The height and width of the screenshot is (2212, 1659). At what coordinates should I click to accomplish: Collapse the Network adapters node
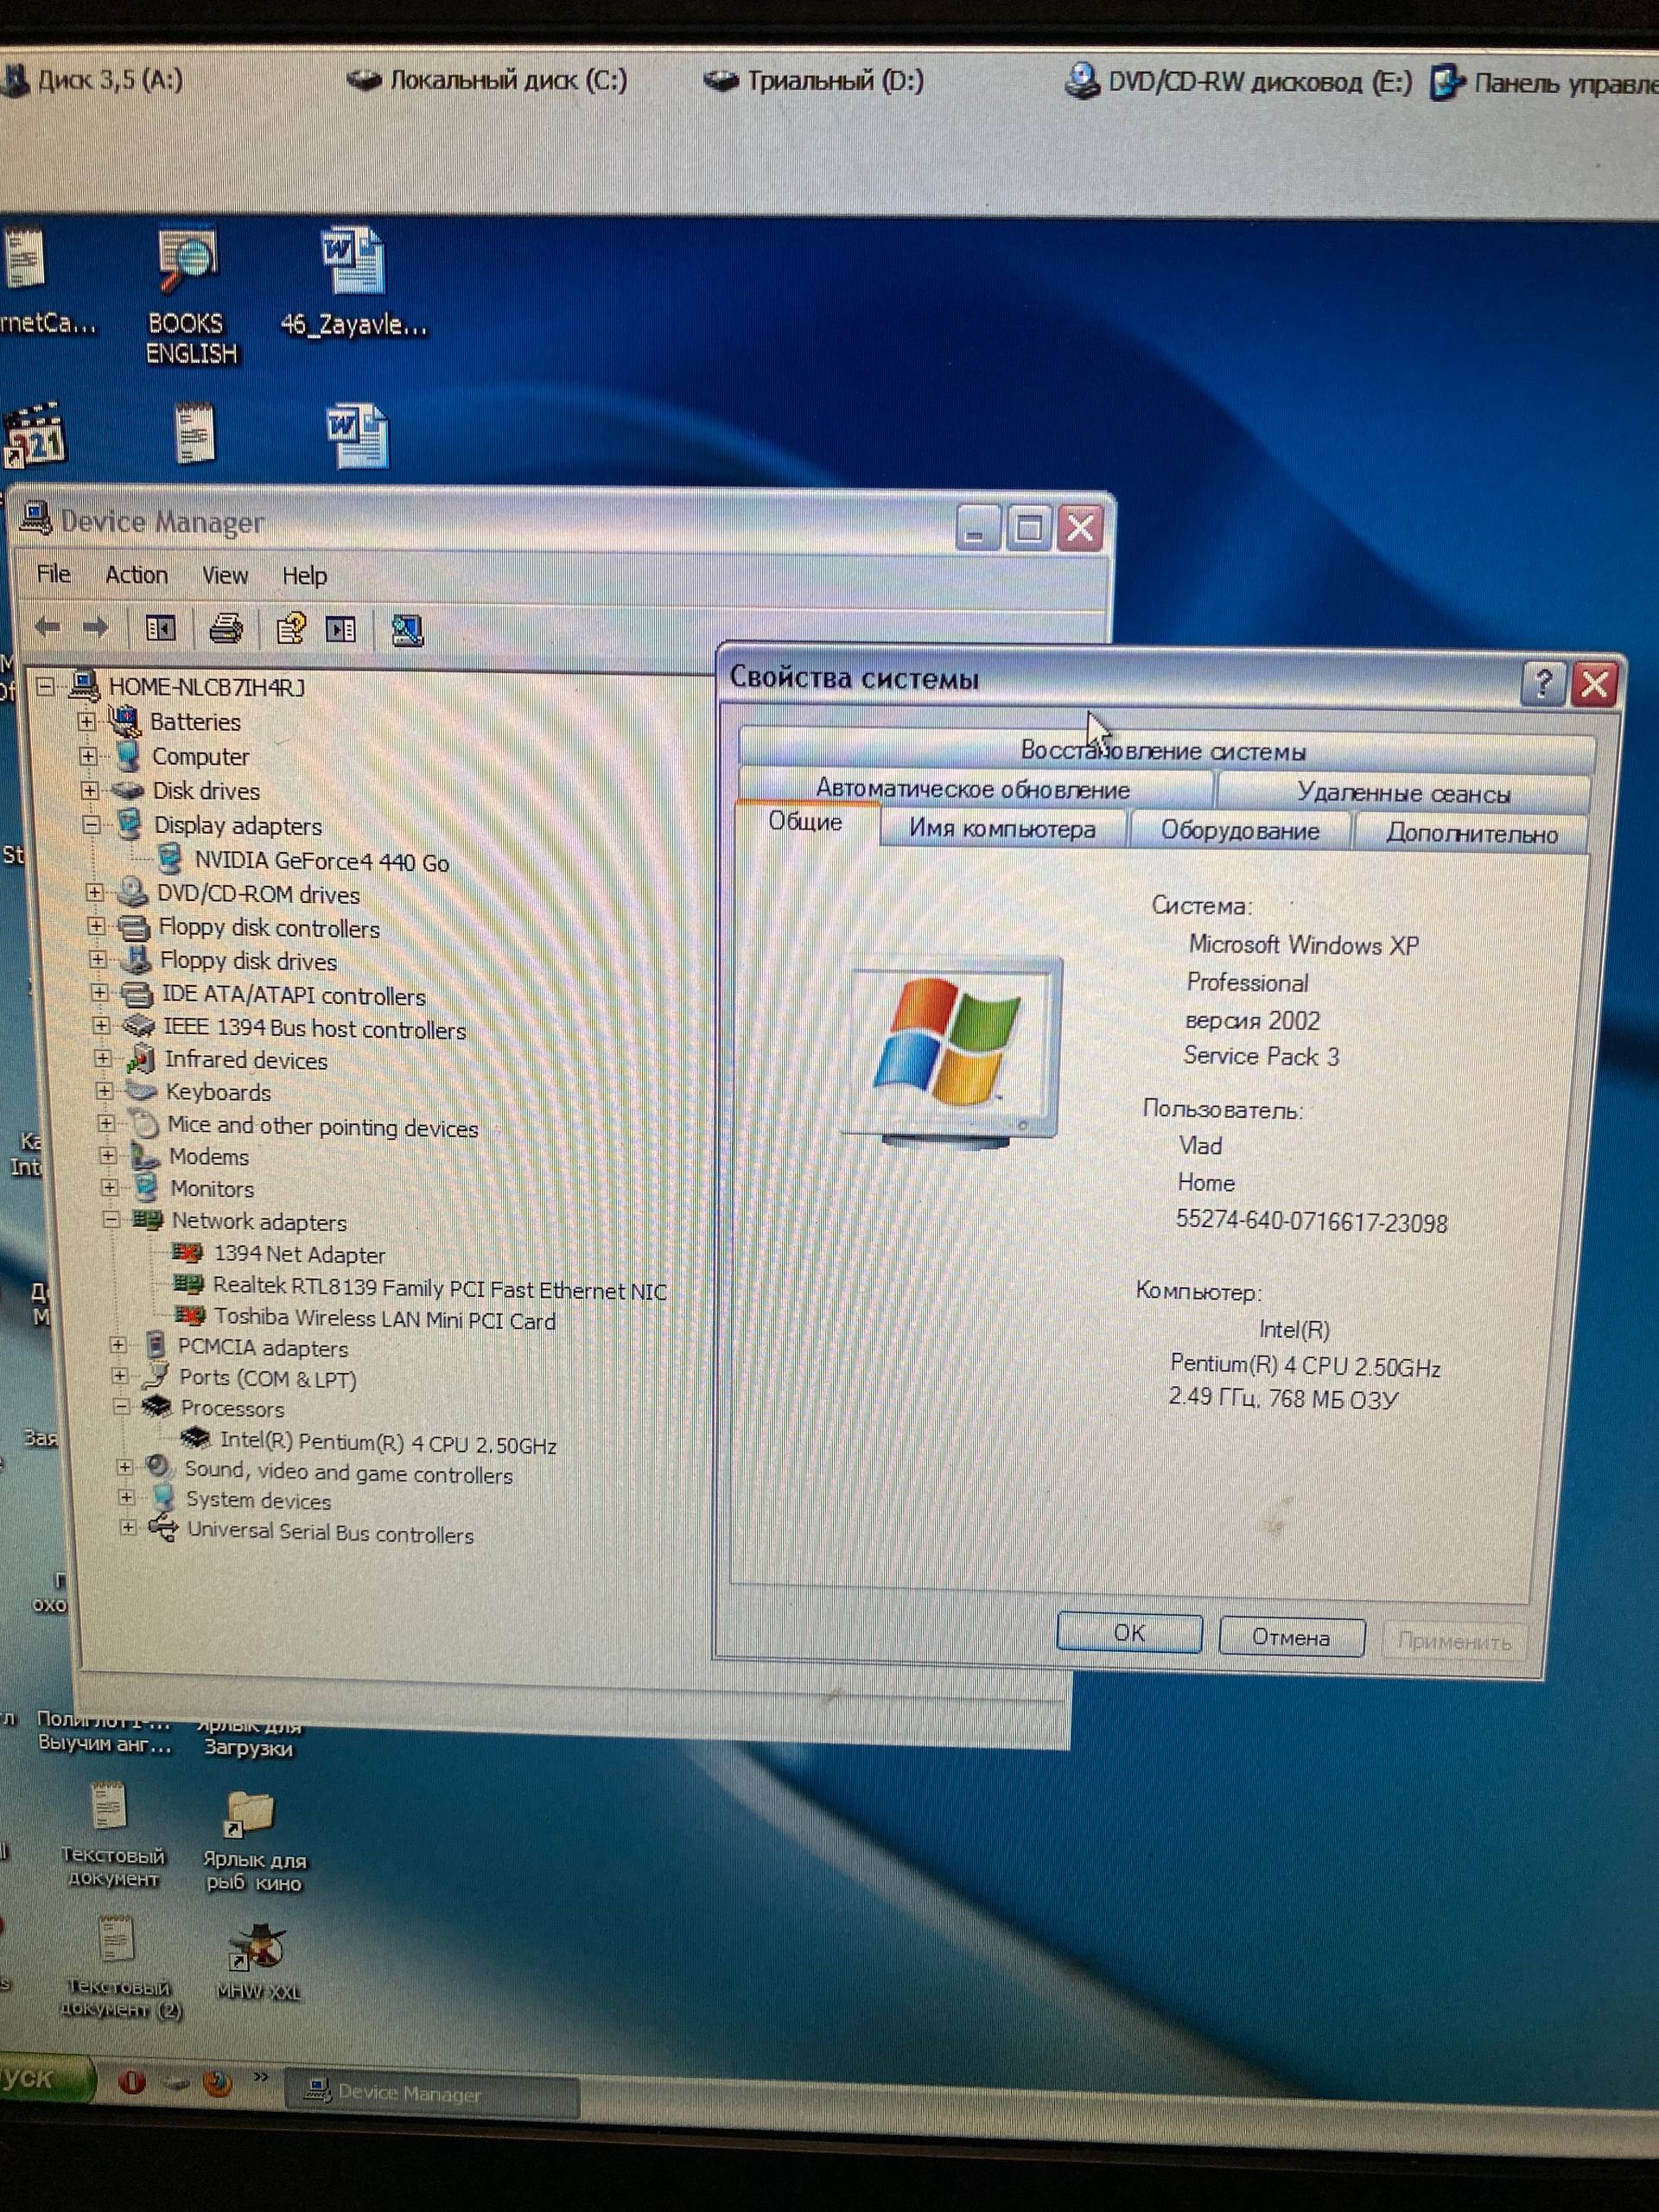coord(111,1220)
